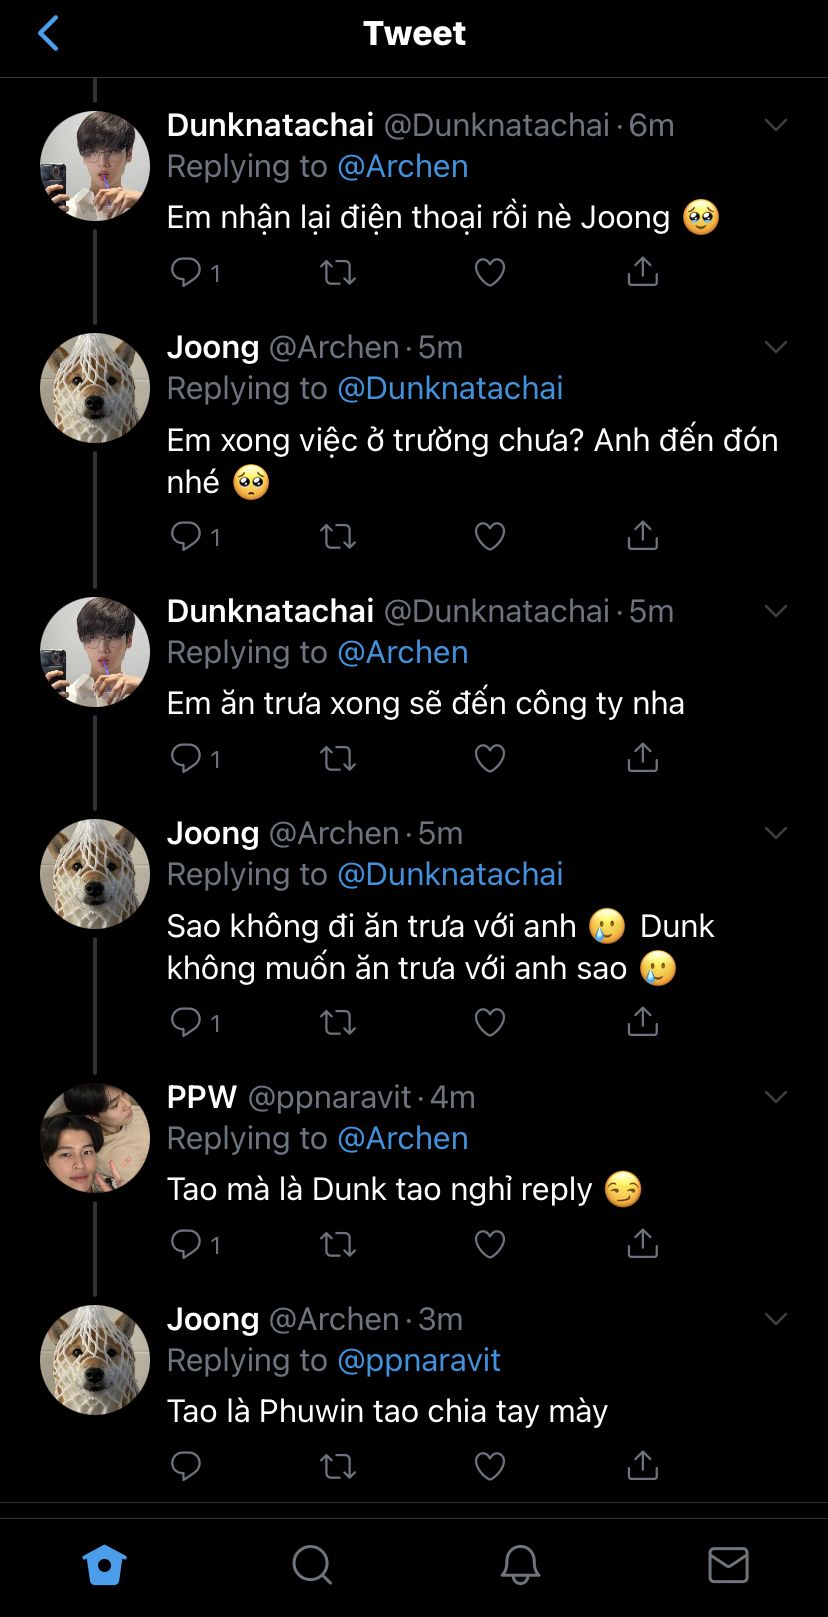Screen dimensions: 828x1617
Task: Open the @ppnaravit mention link
Action: click(419, 1360)
